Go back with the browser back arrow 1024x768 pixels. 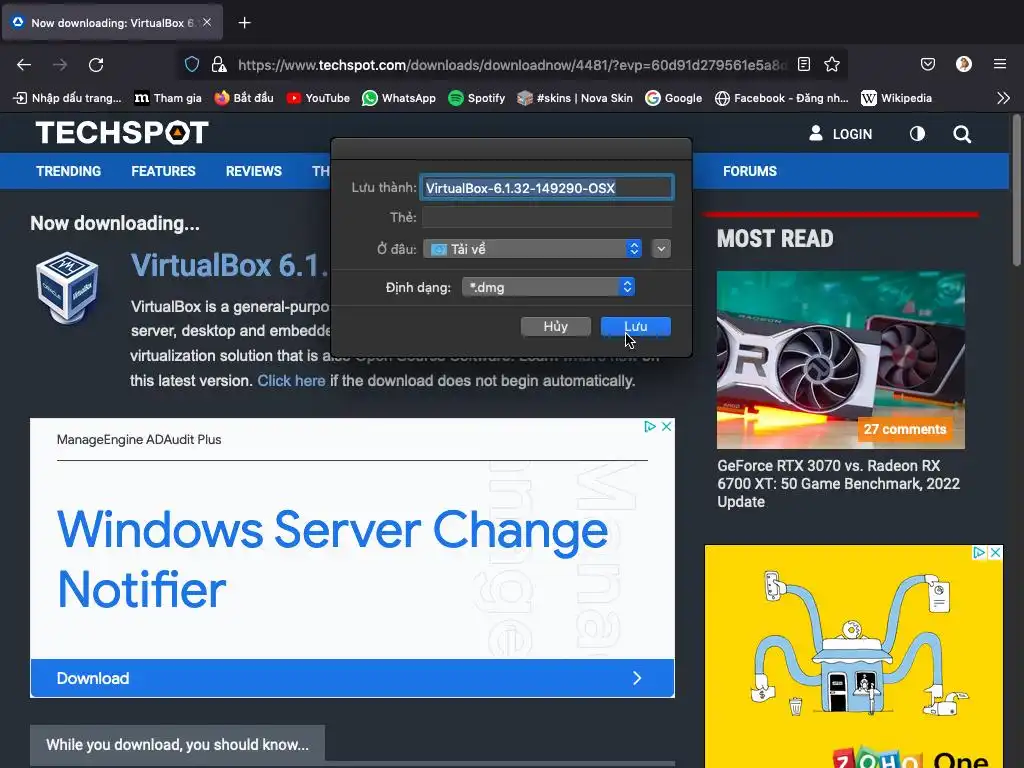24,65
